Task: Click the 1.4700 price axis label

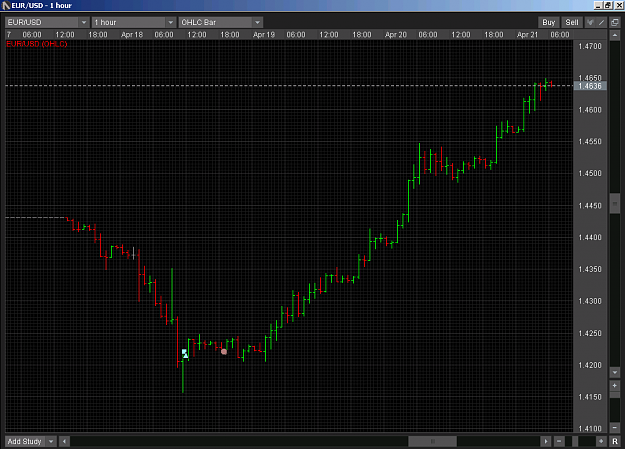Action: [x=590, y=46]
